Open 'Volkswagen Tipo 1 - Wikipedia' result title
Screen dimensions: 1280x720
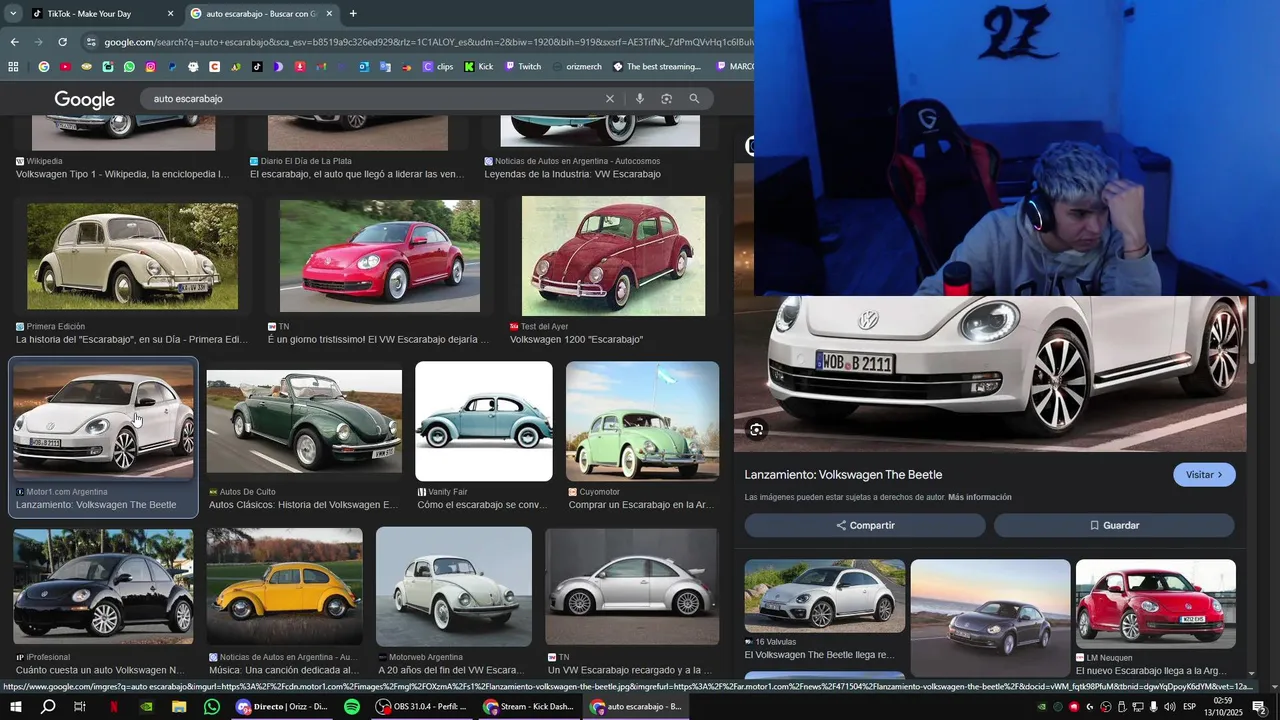tap(122, 174)
